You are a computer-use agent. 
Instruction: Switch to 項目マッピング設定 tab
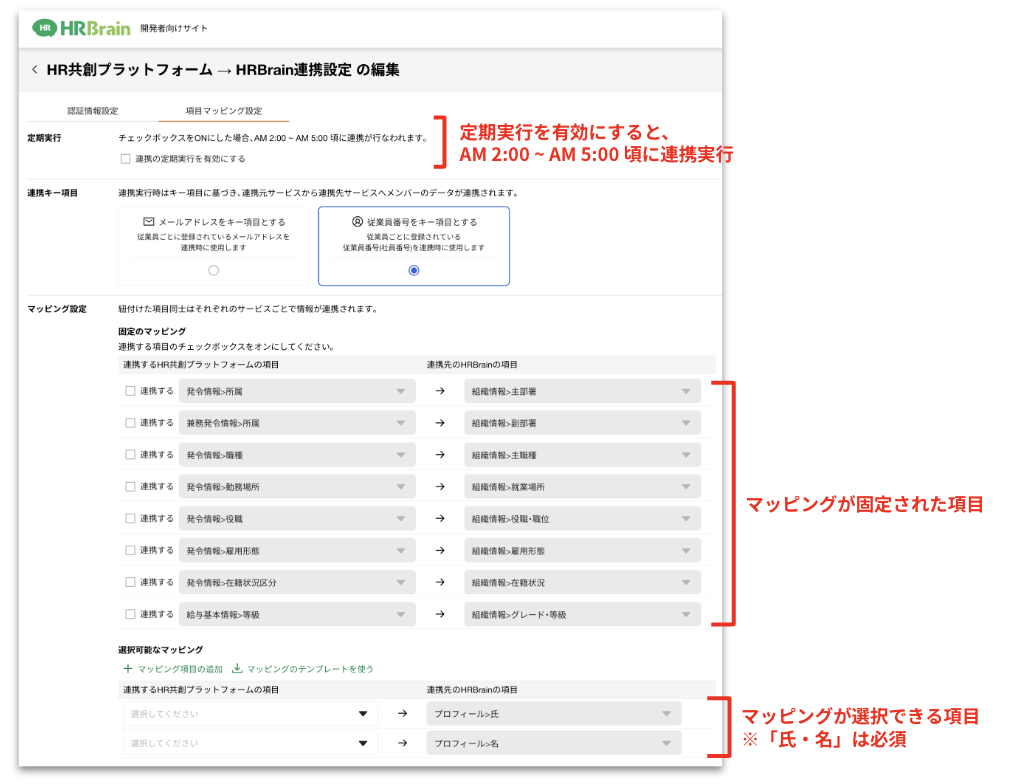click(224, 111)
